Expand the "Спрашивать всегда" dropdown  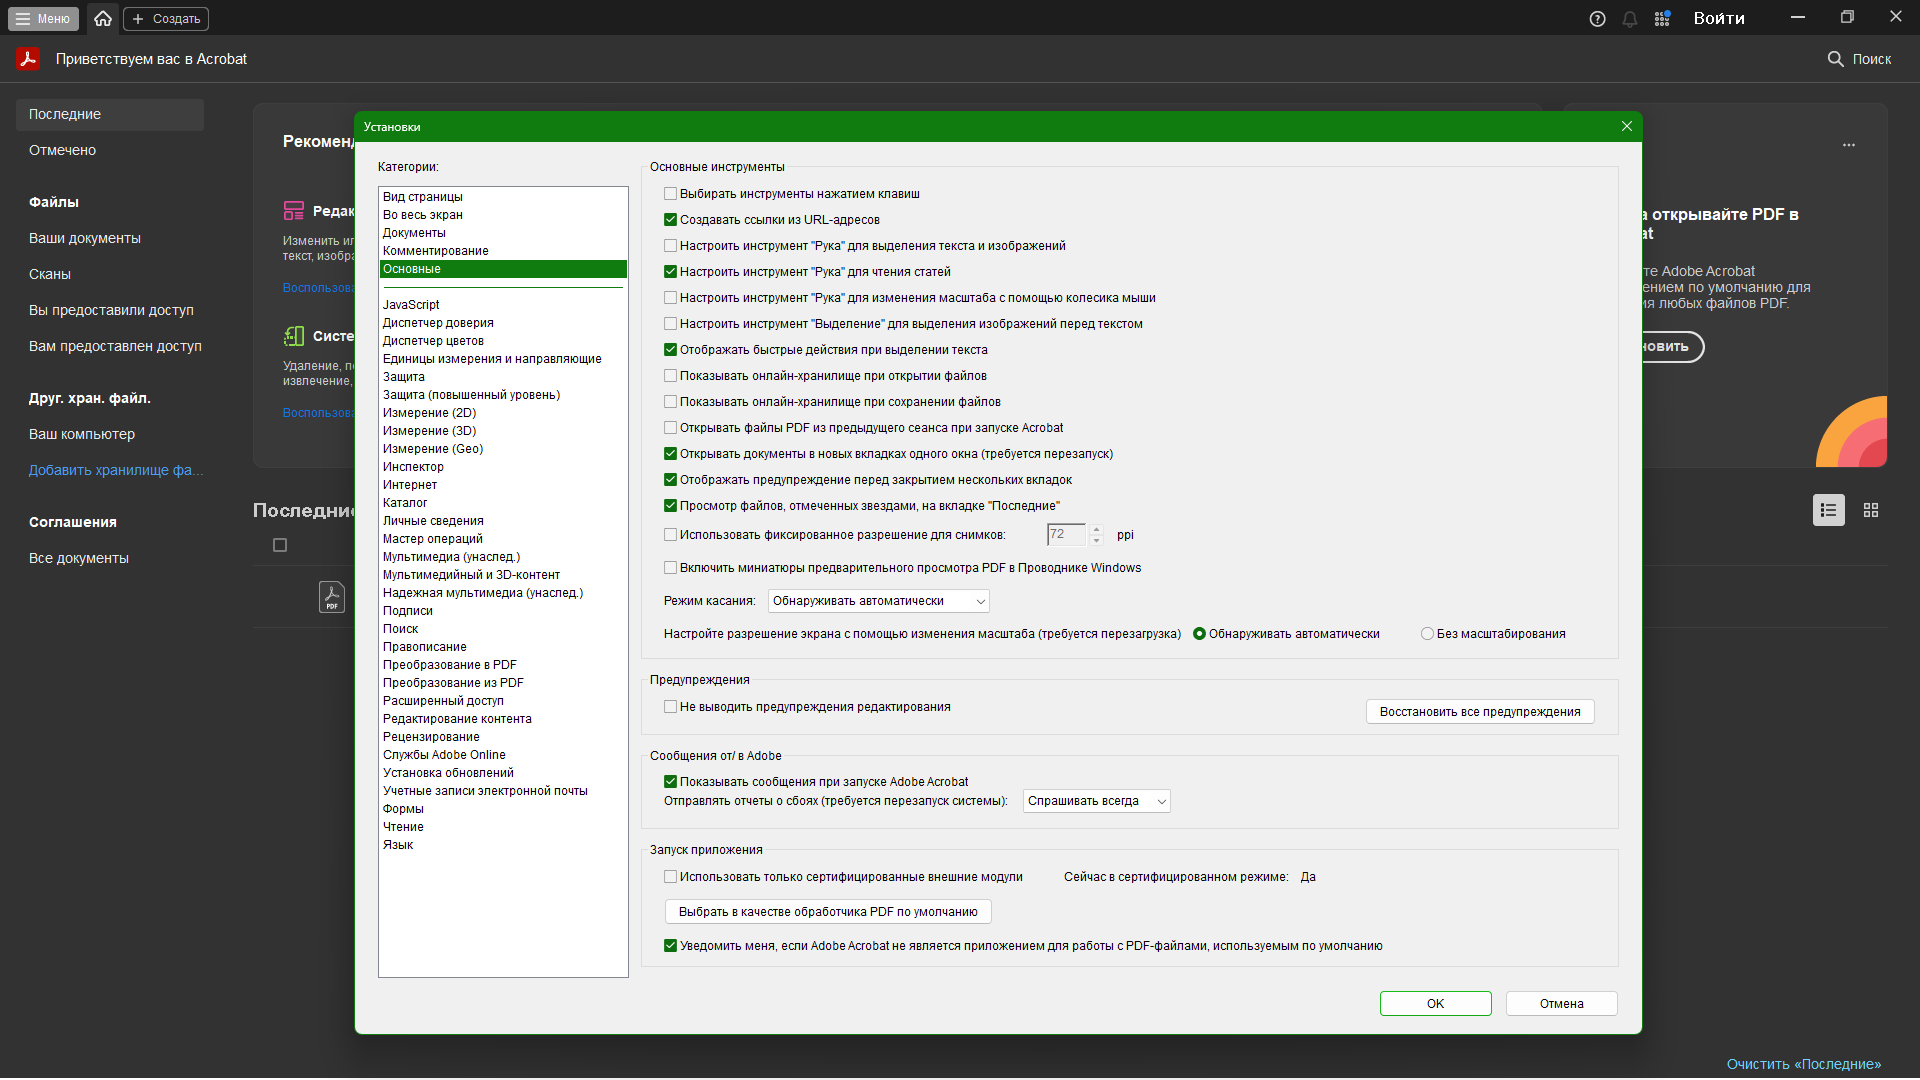coord(1096,801)
